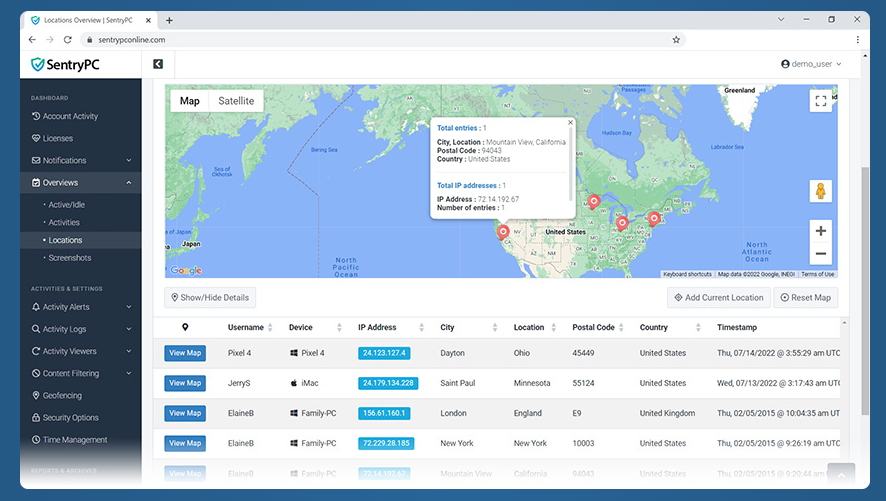
Task: Reload the browser page
Action: tap(68, 40)
